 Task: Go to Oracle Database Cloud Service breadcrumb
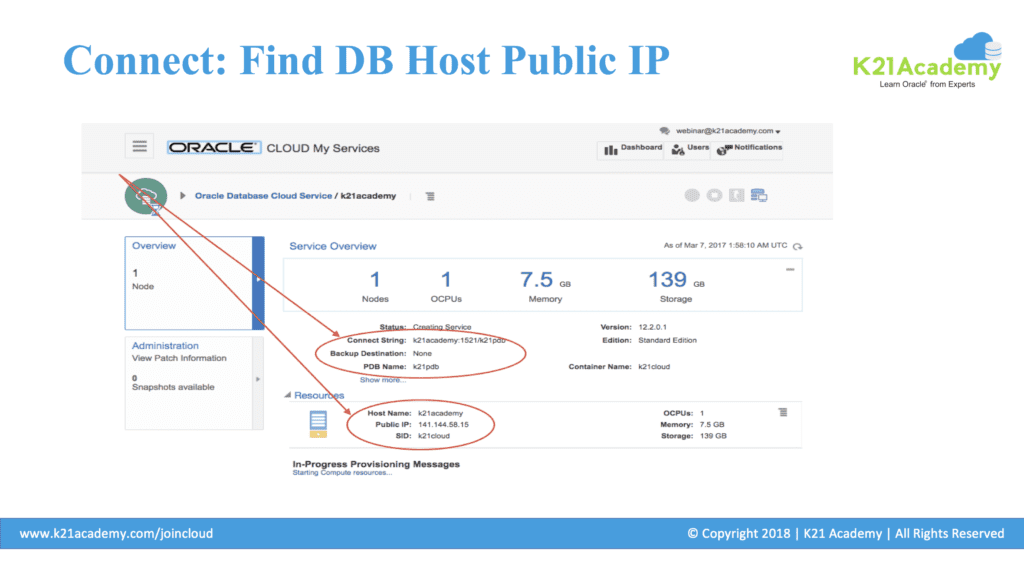[263, 196]
